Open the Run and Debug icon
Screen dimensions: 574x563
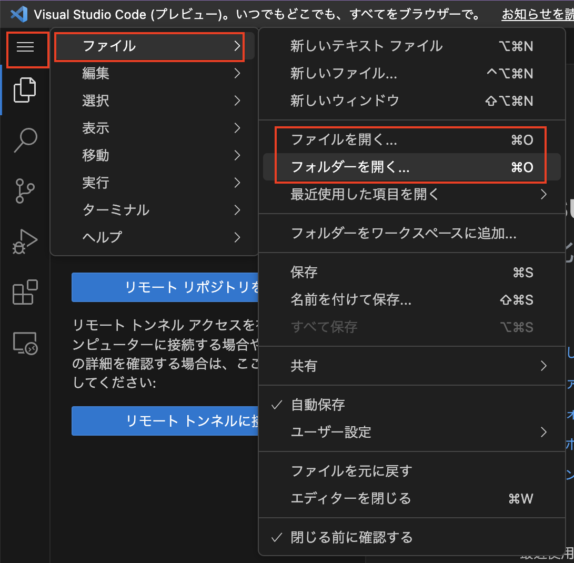click(25, 242)
